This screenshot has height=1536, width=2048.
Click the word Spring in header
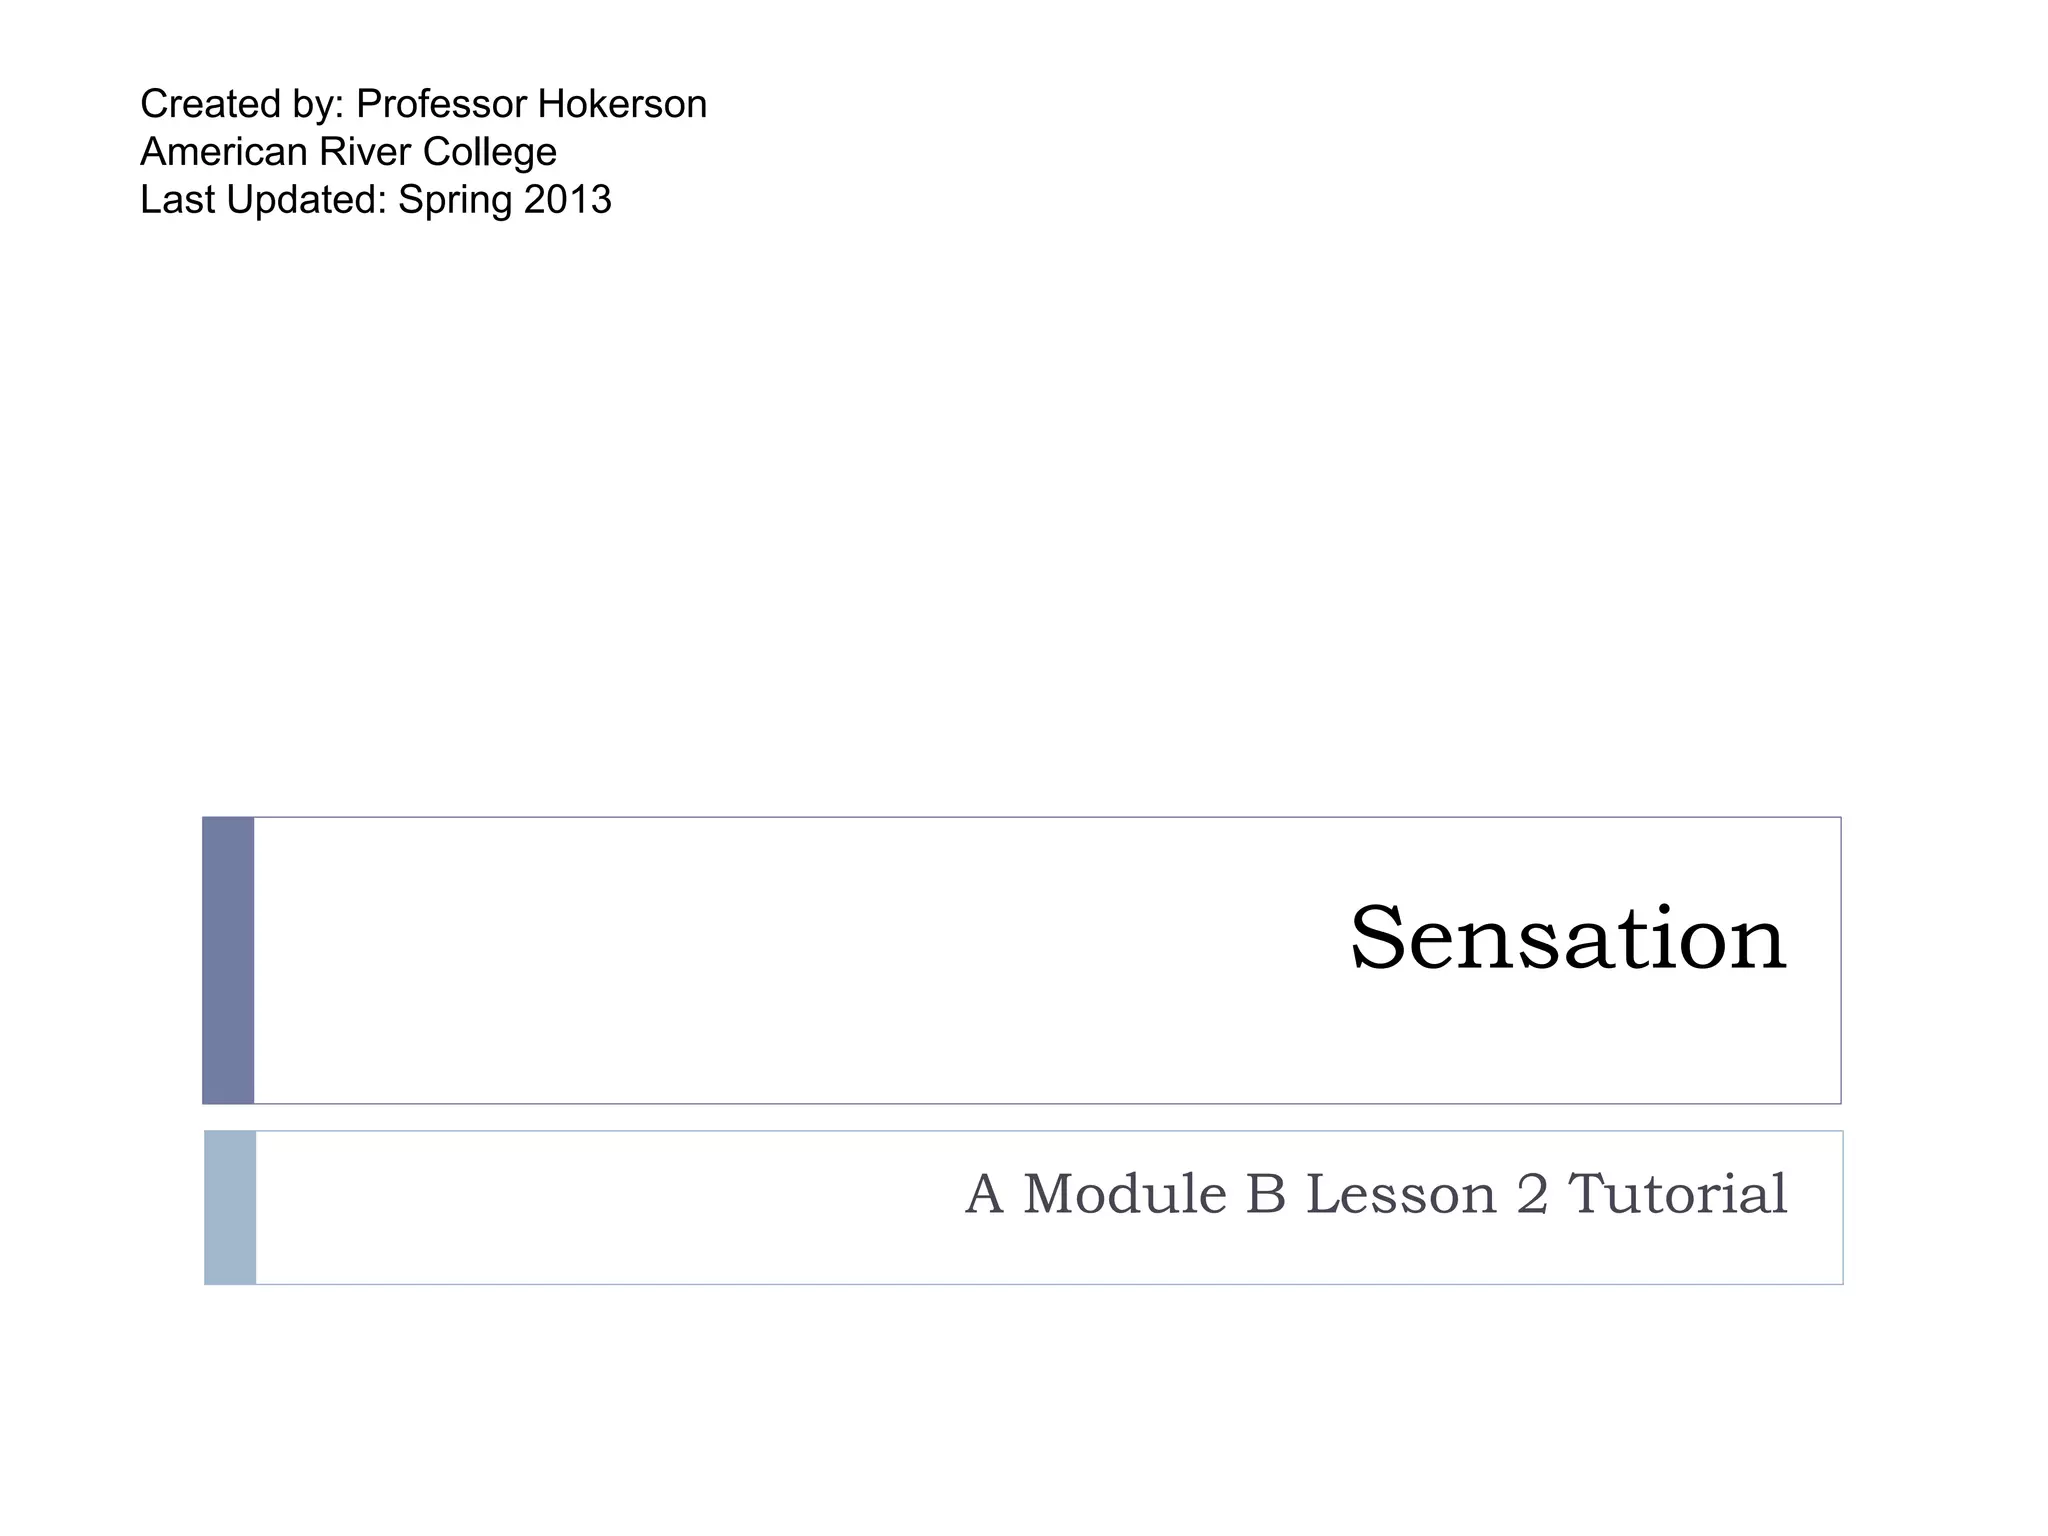(454, 200)
